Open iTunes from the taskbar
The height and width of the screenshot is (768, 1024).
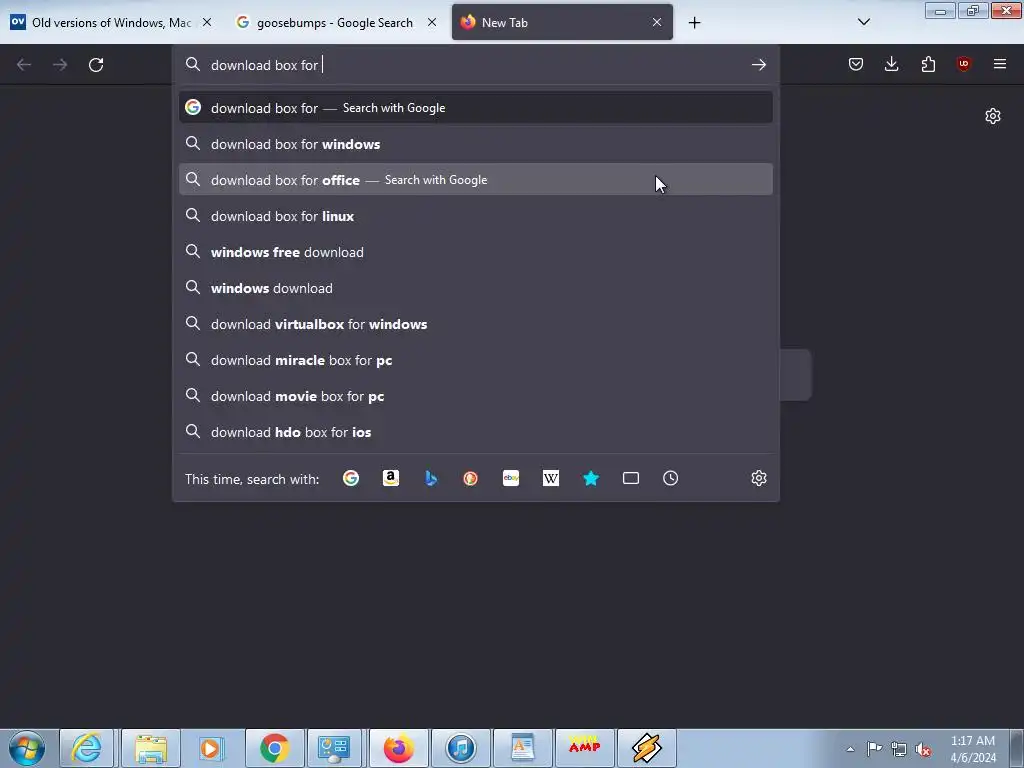pos(461,748)
